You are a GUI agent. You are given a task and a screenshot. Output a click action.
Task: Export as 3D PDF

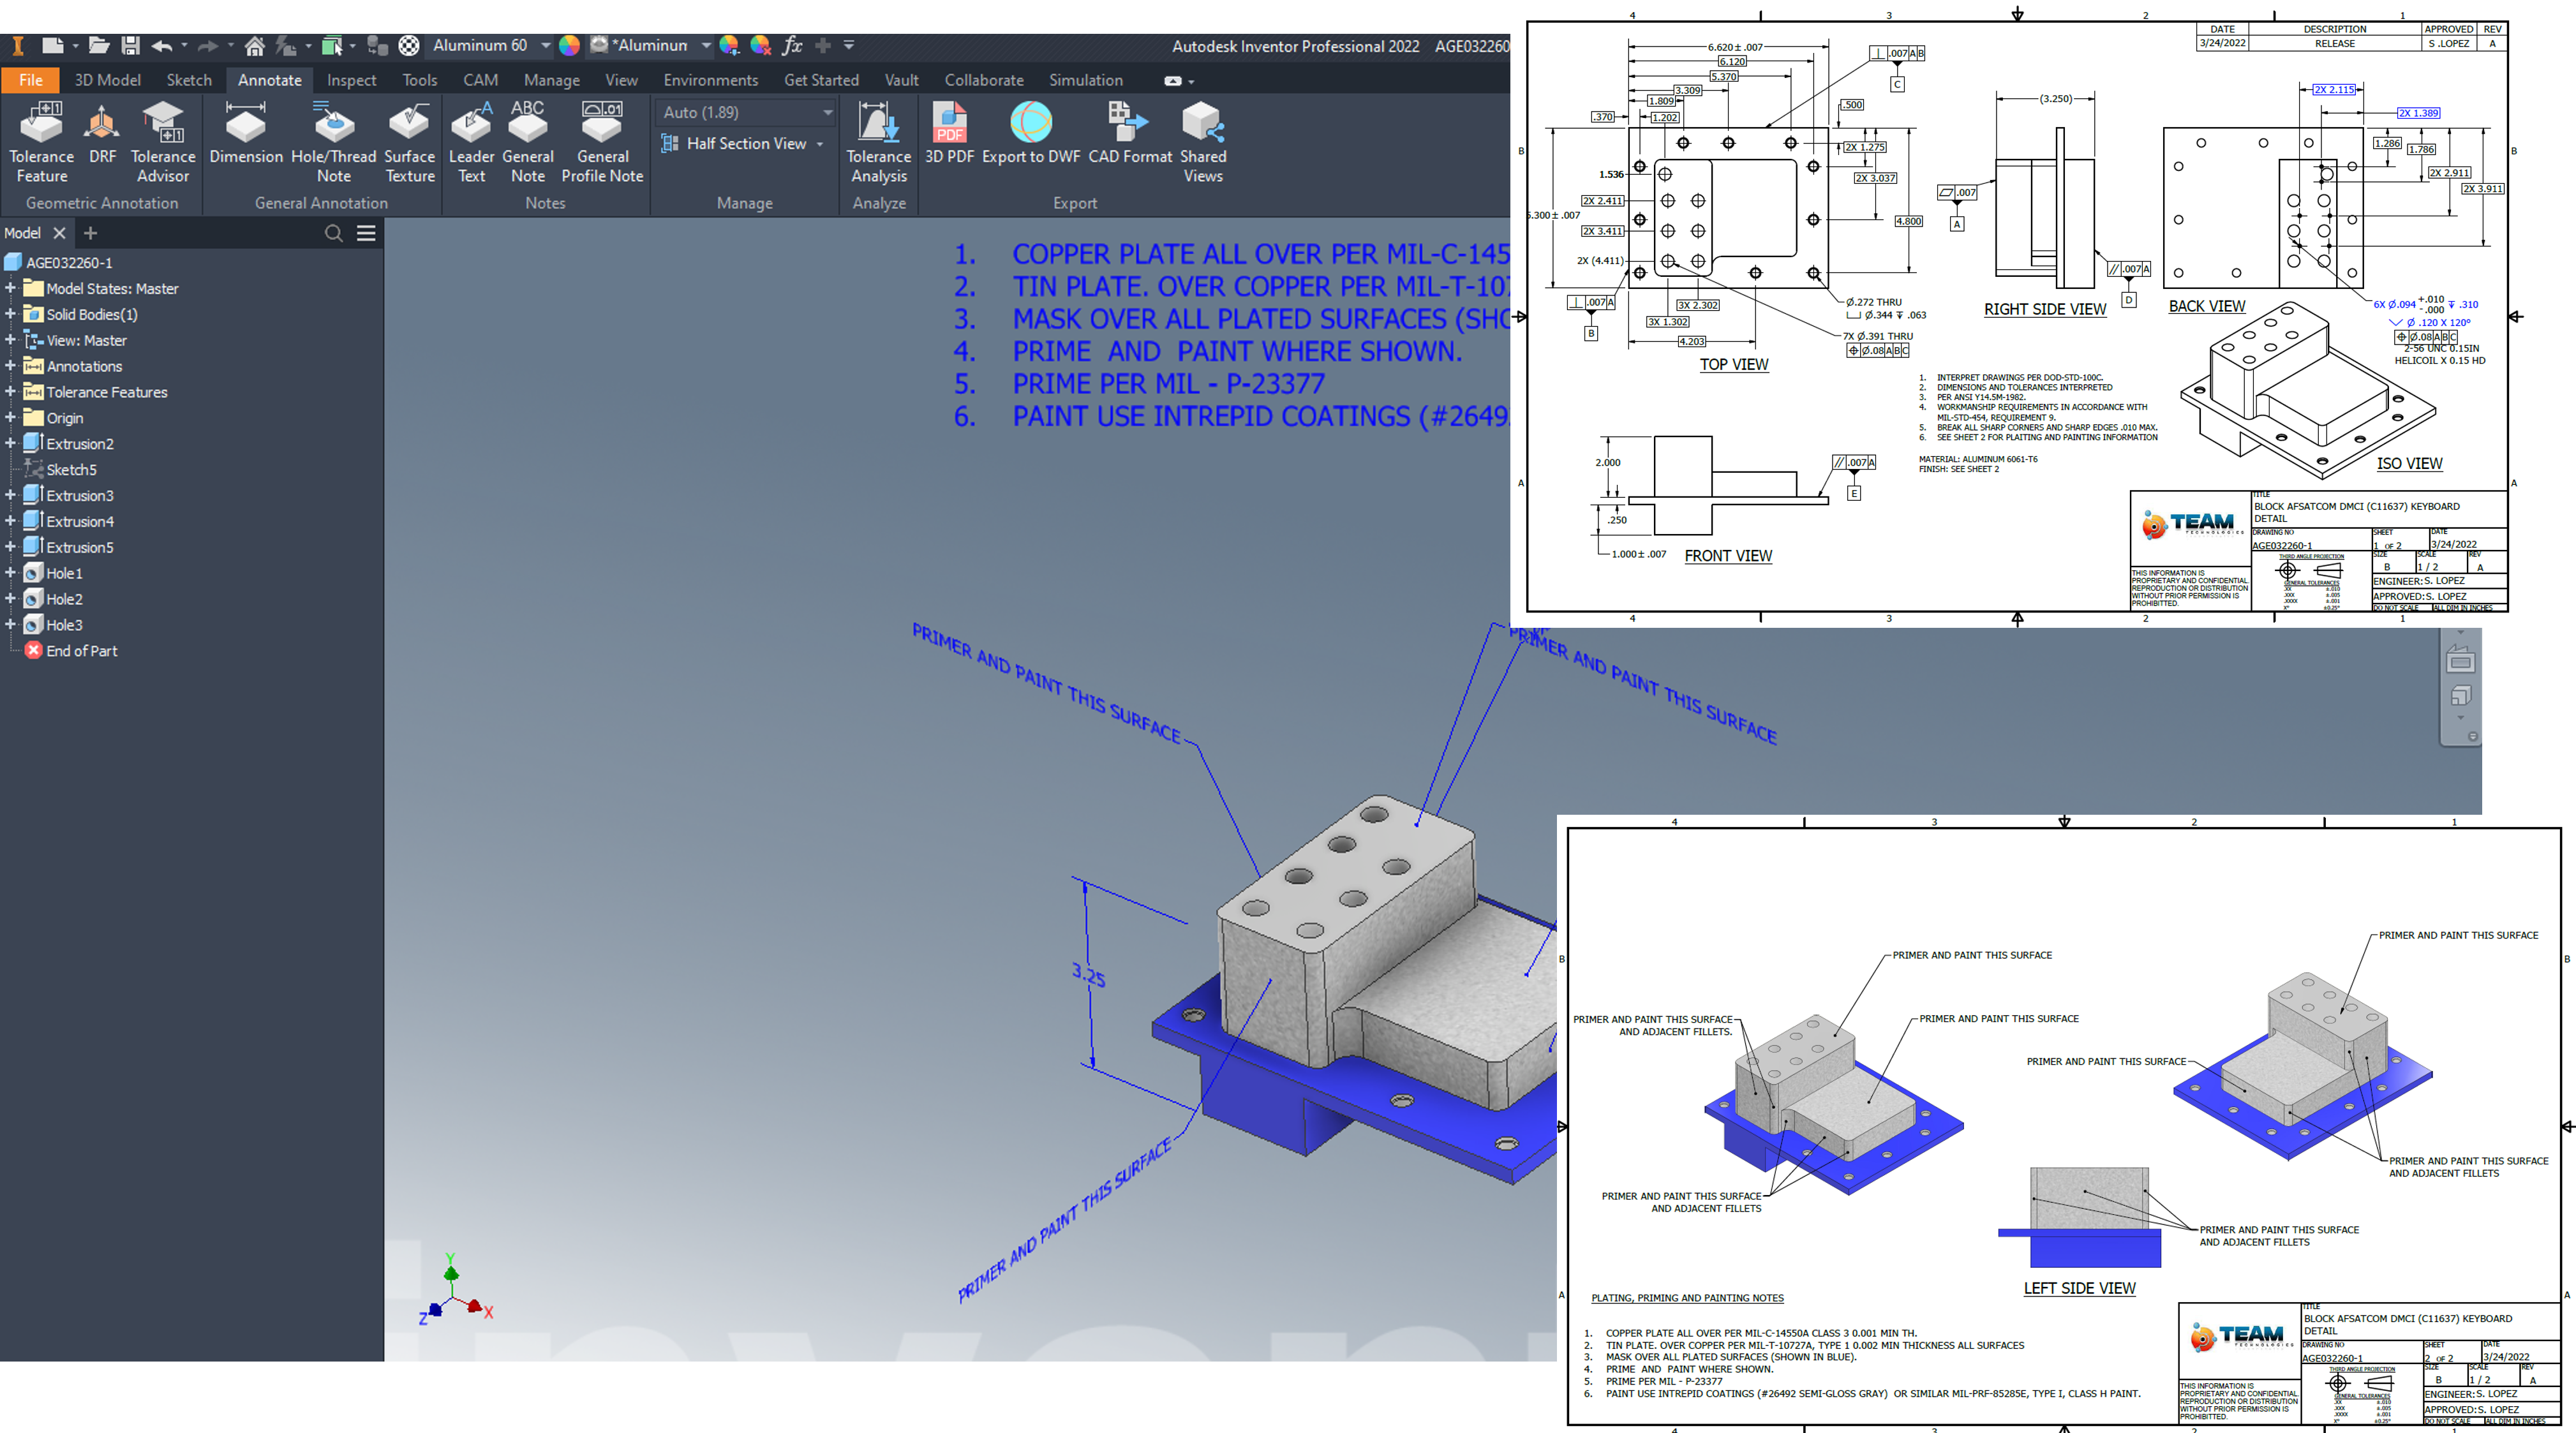(x=949, y=133)
